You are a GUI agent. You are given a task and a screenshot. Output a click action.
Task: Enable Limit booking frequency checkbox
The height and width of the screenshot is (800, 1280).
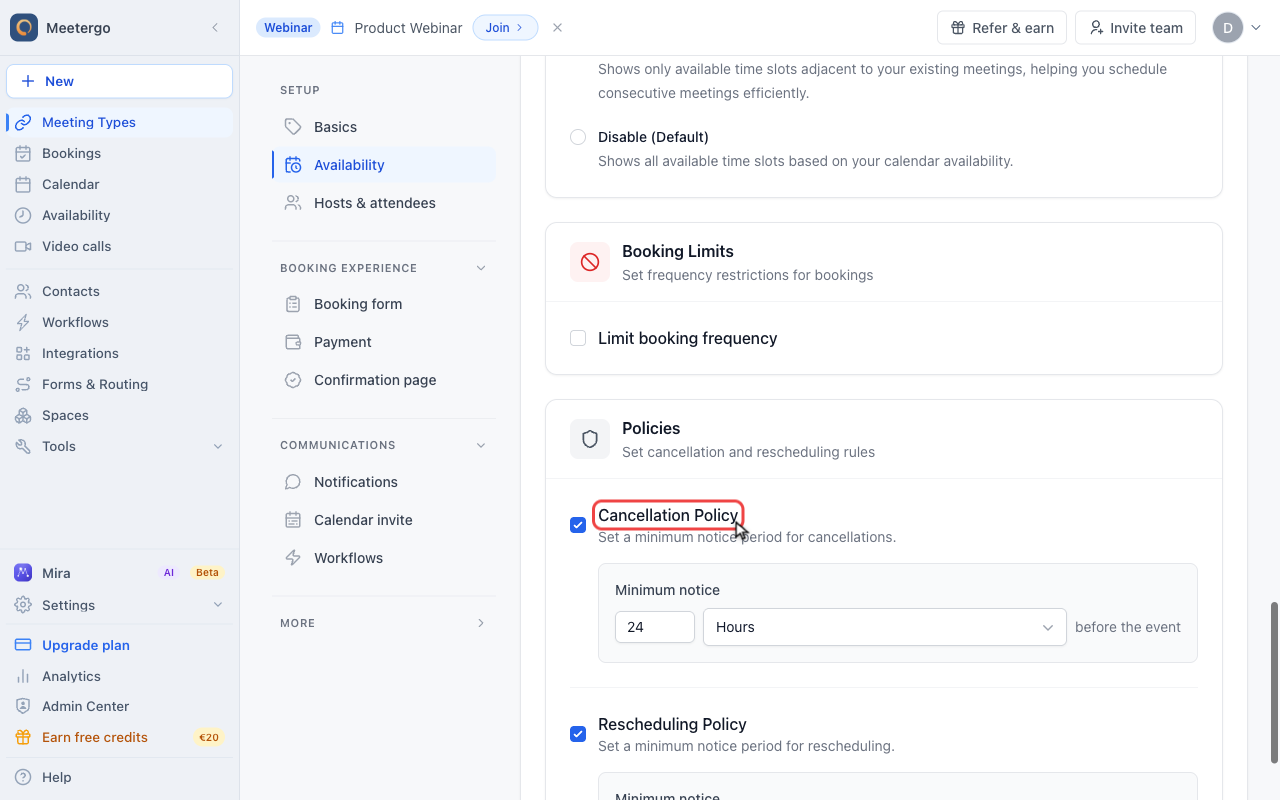578,338
